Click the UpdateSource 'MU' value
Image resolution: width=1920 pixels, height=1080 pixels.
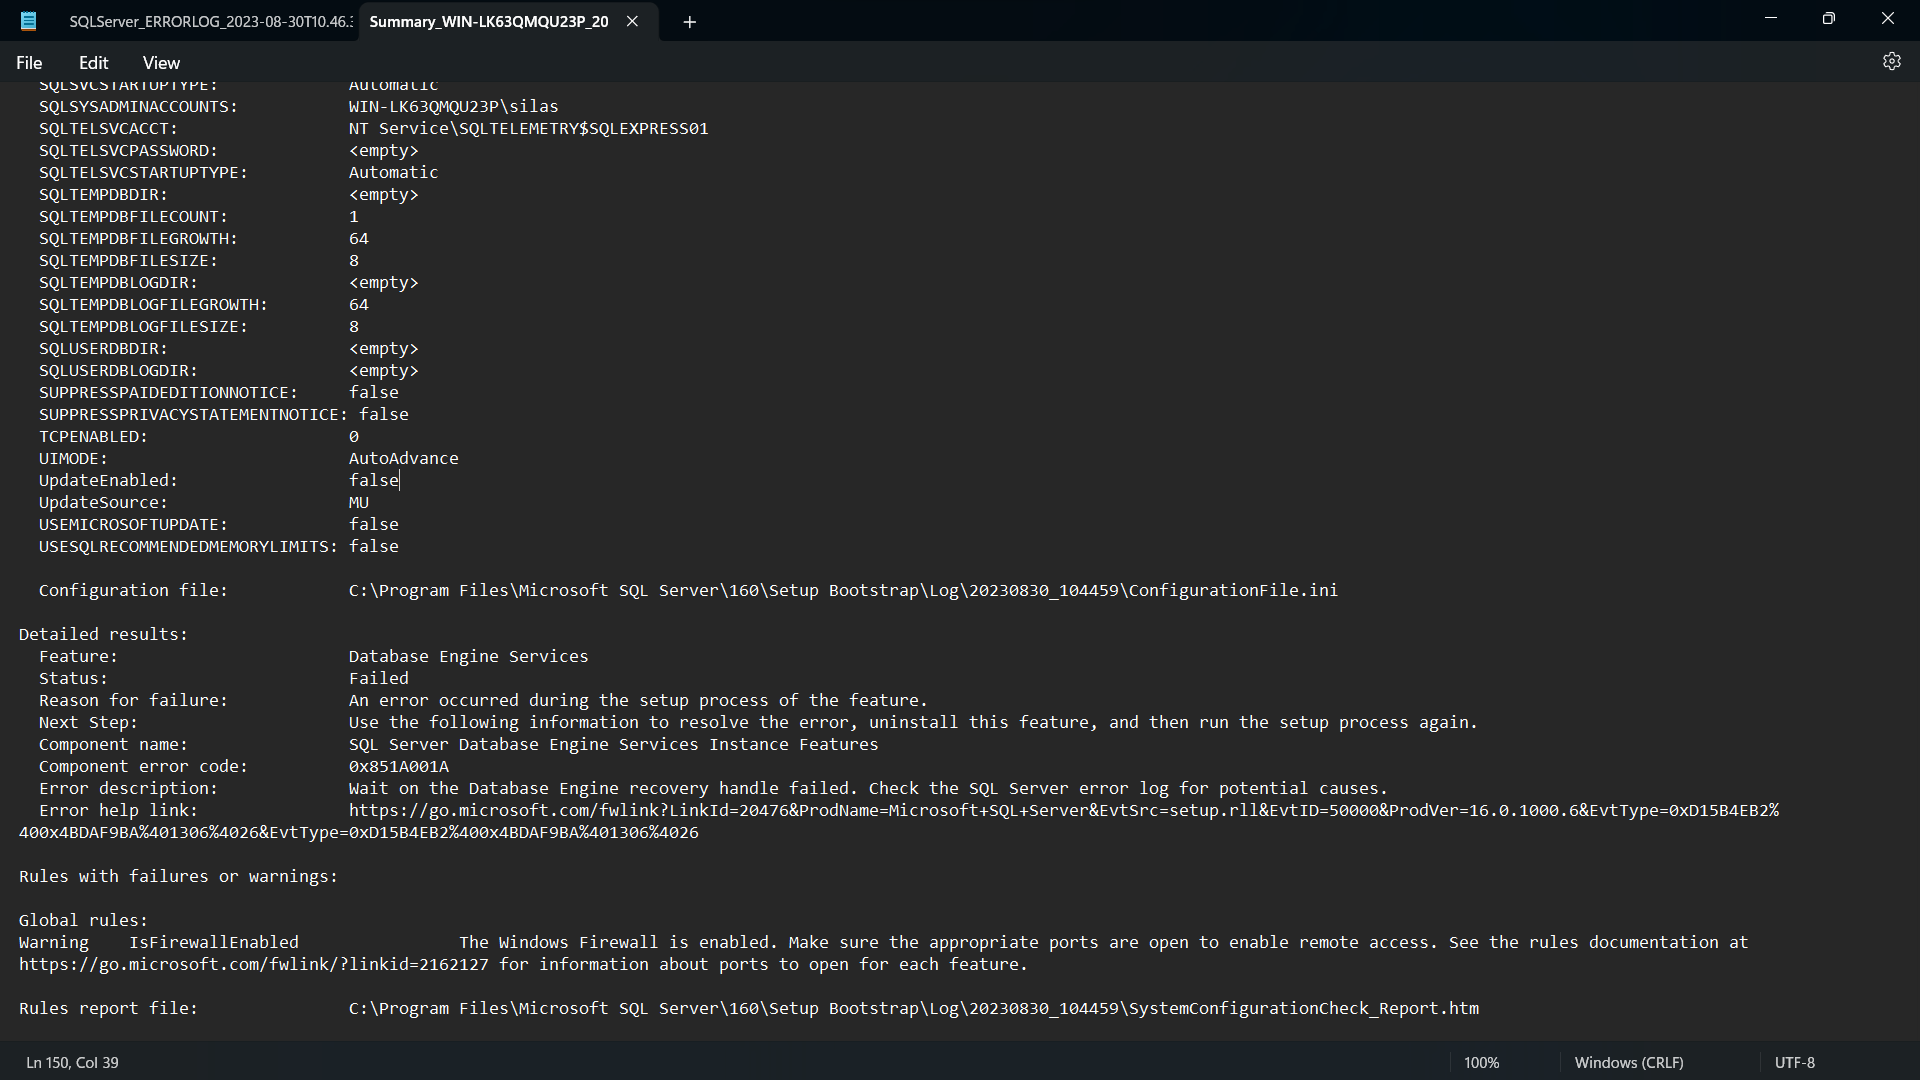tap(358, 503)
